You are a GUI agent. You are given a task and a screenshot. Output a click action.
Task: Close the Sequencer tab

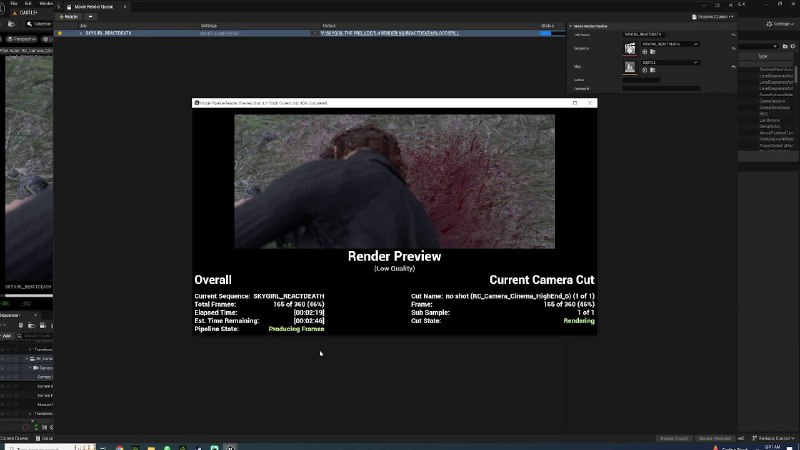pos(35,315)
